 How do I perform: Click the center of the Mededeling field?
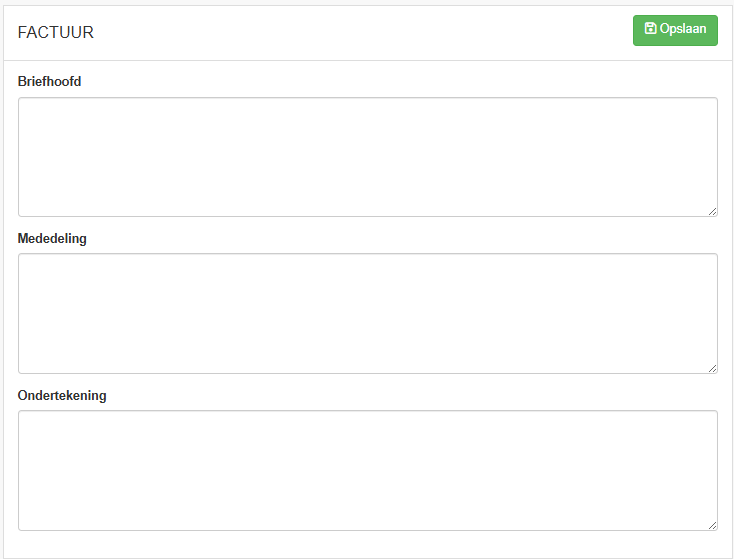coord(367,313)
